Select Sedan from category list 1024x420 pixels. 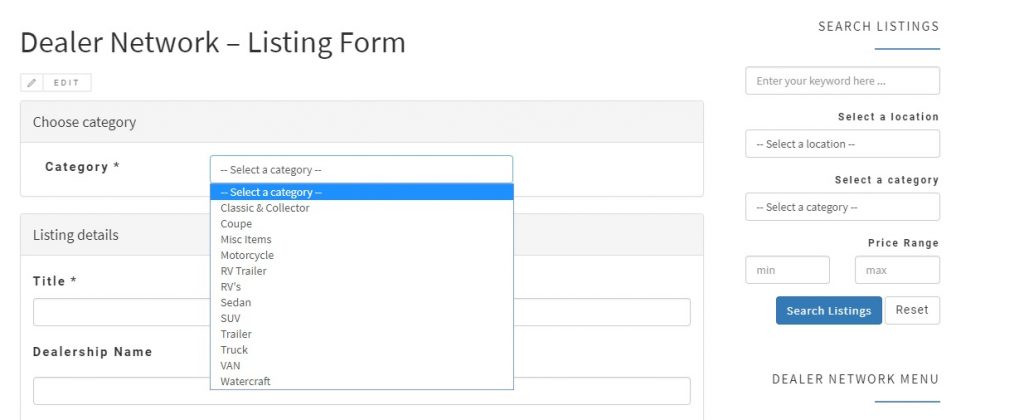tap(236, 302)
